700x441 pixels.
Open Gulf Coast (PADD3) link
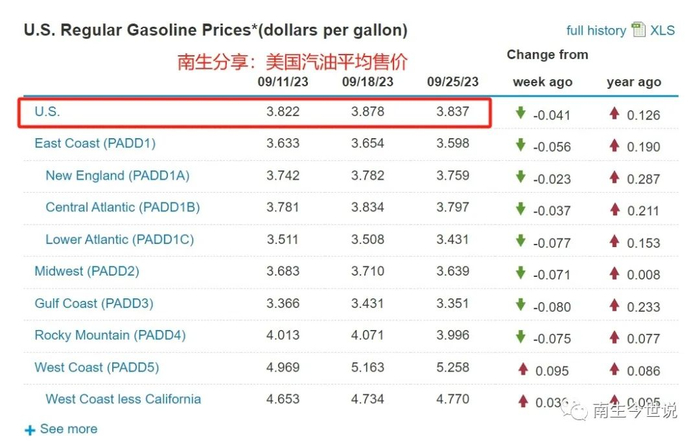(94, 303)
